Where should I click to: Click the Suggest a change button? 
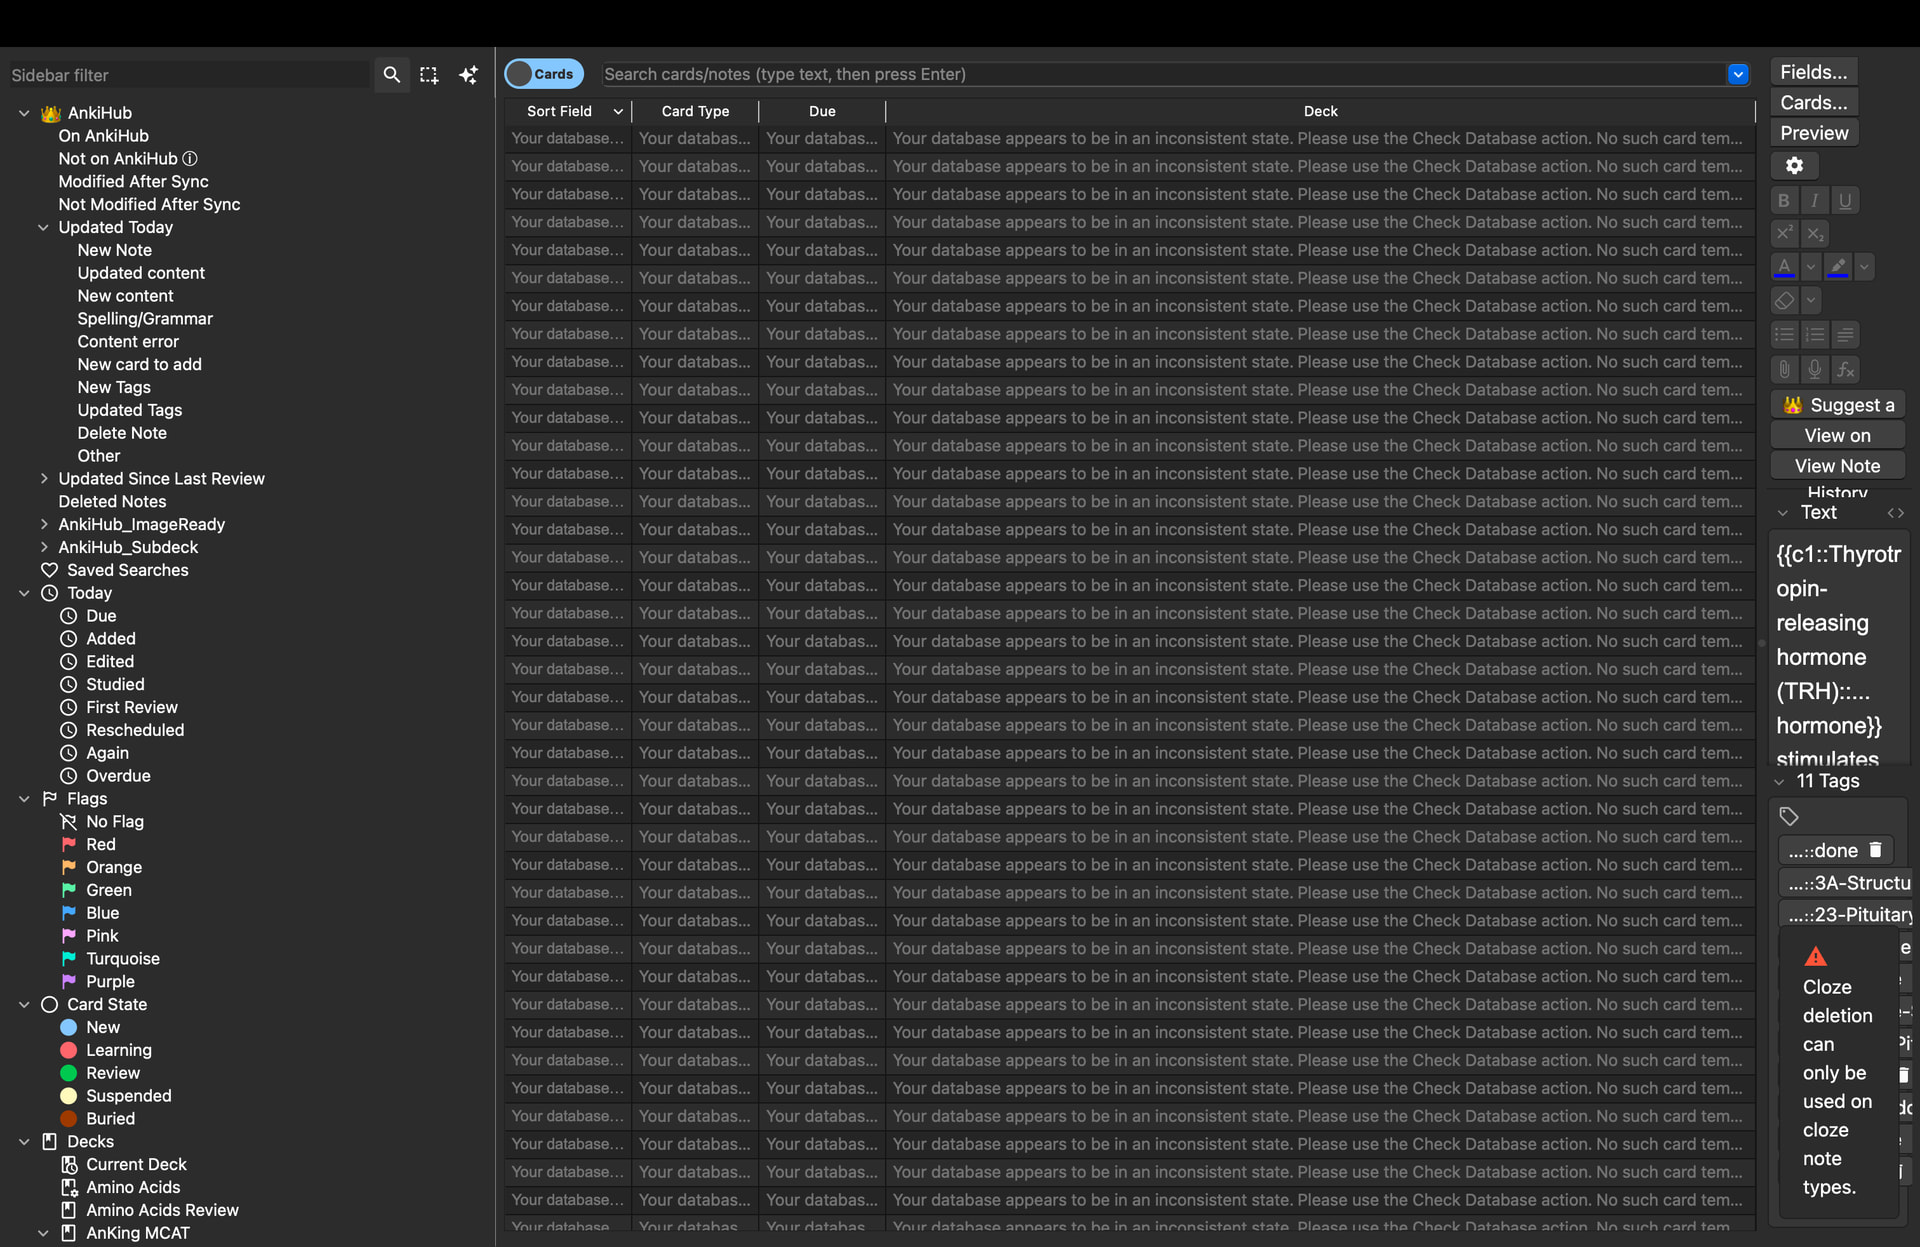[x=1838, y=405]
